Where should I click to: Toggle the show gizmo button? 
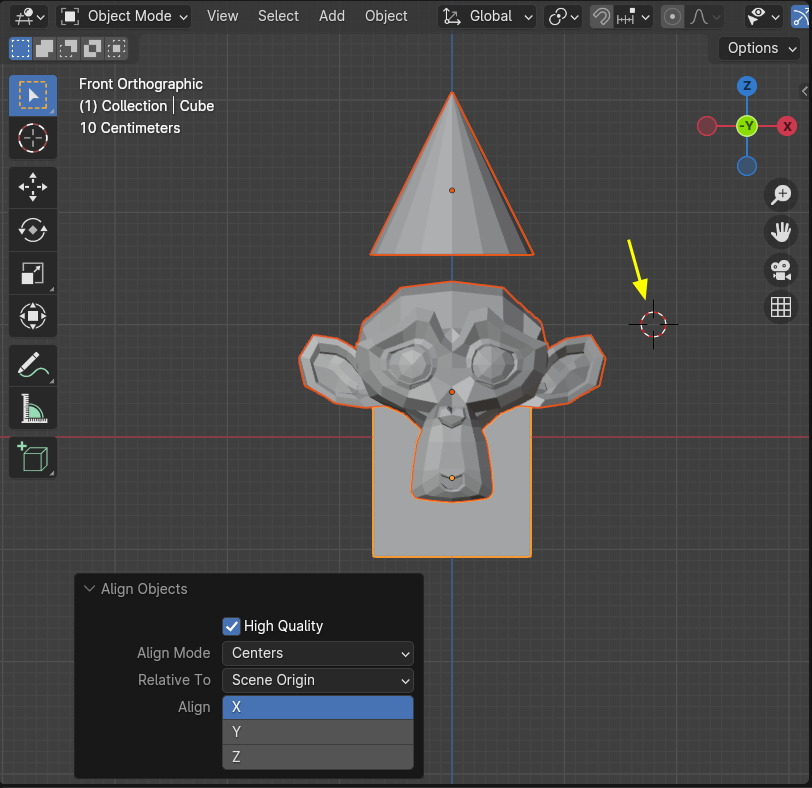801,17
